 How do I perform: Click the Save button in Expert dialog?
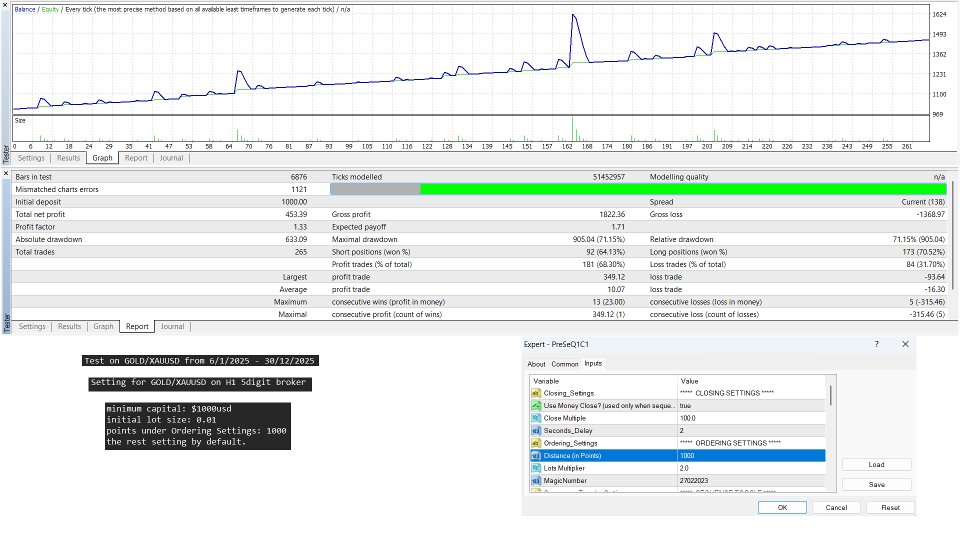[876, 484]
